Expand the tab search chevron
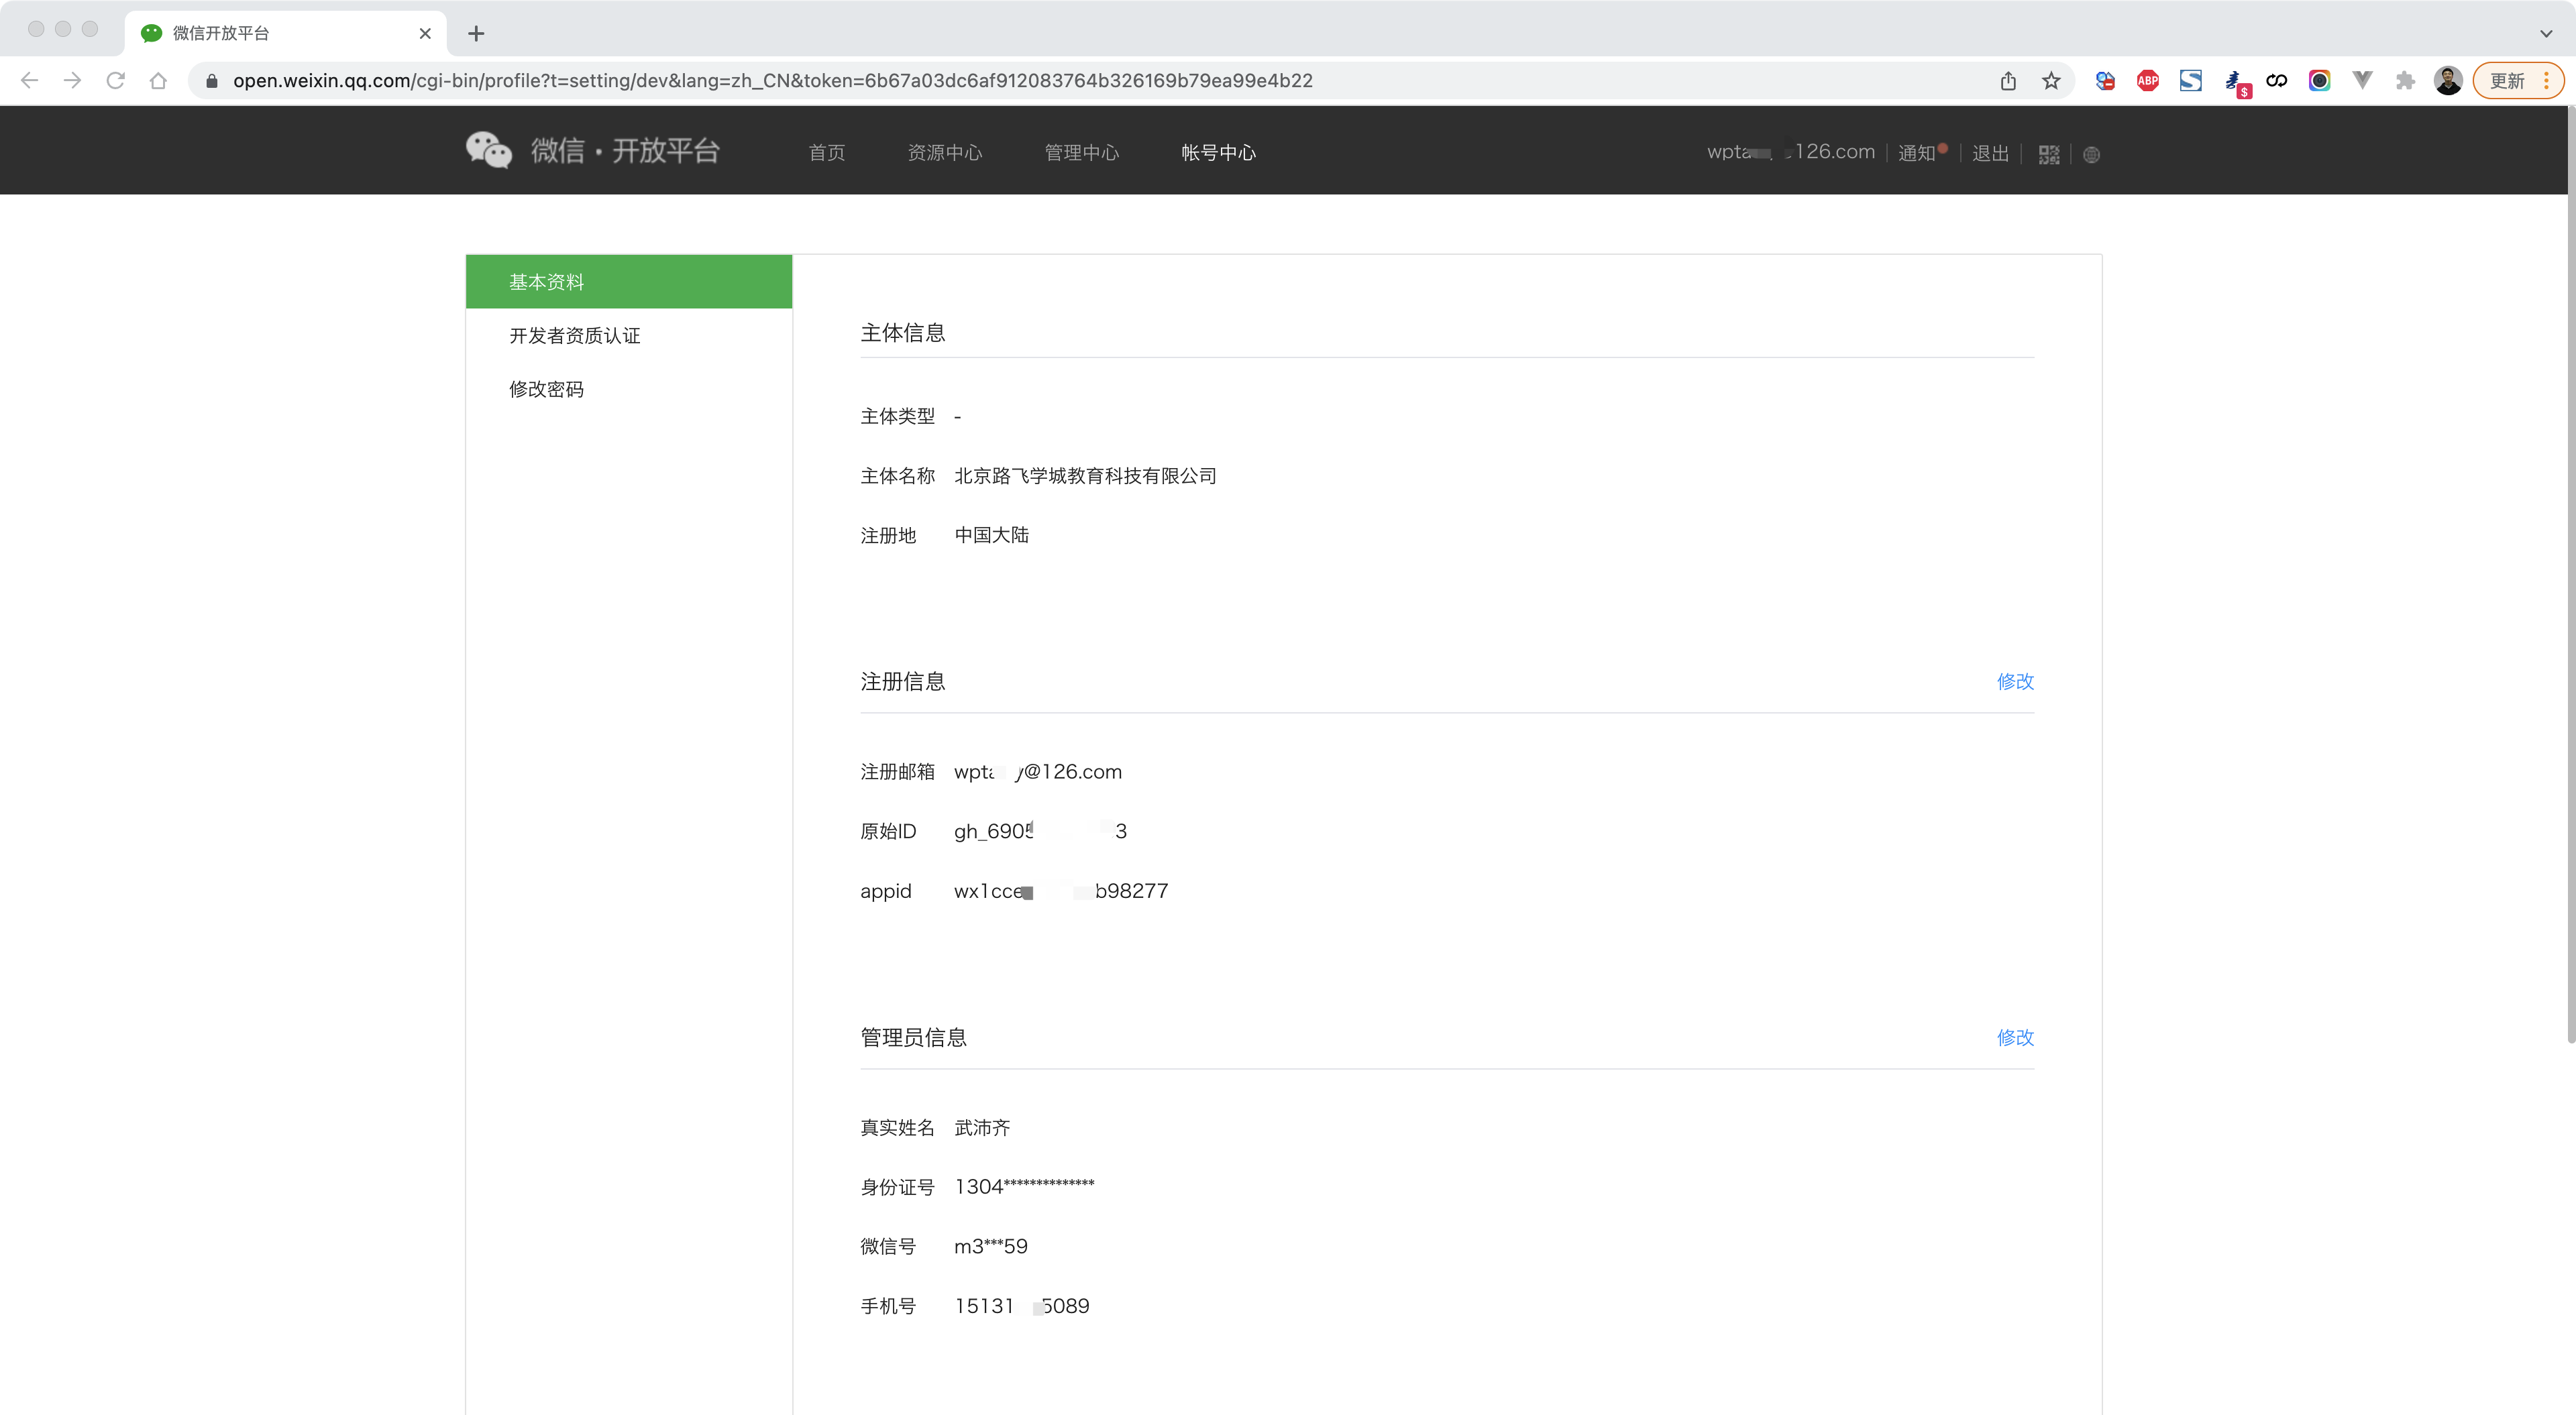 (2545, 33)
